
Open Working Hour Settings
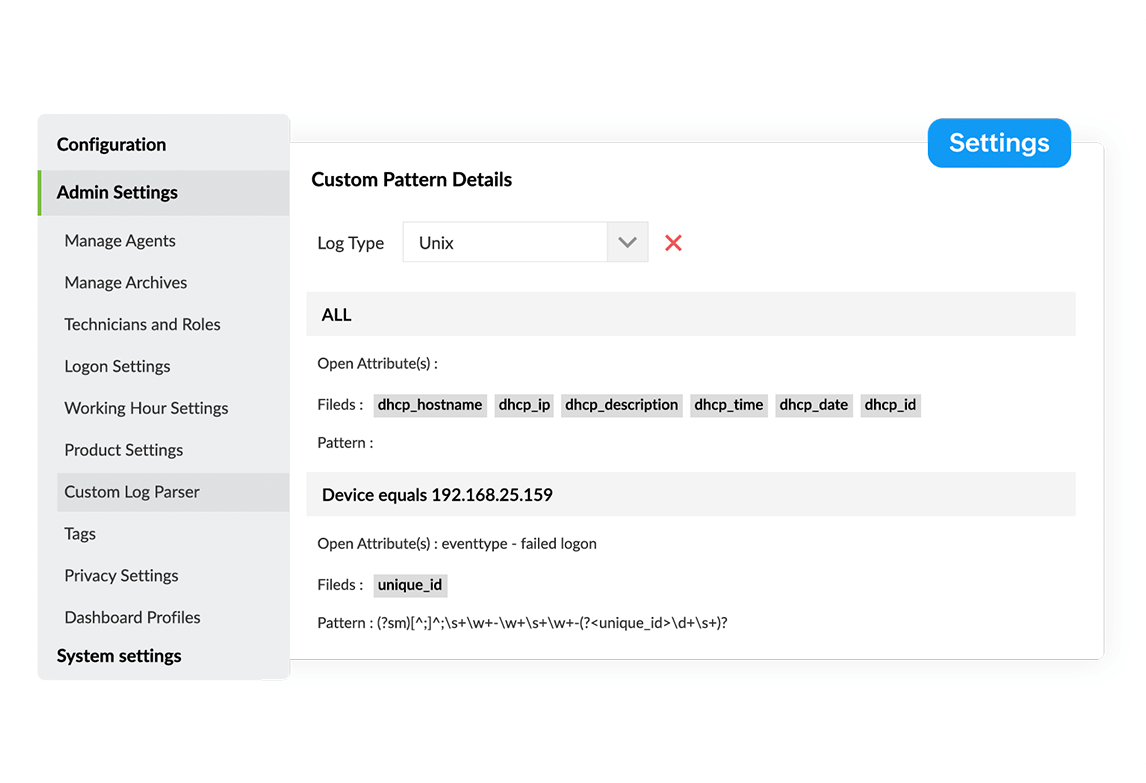146,408
